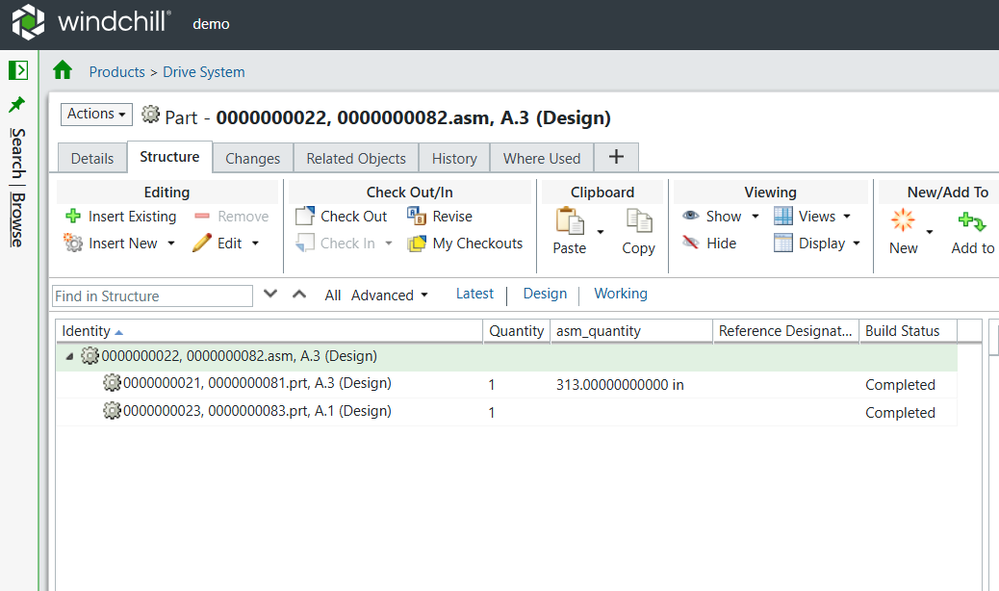Open the Actions dropdown menu

tap(96, 114)
